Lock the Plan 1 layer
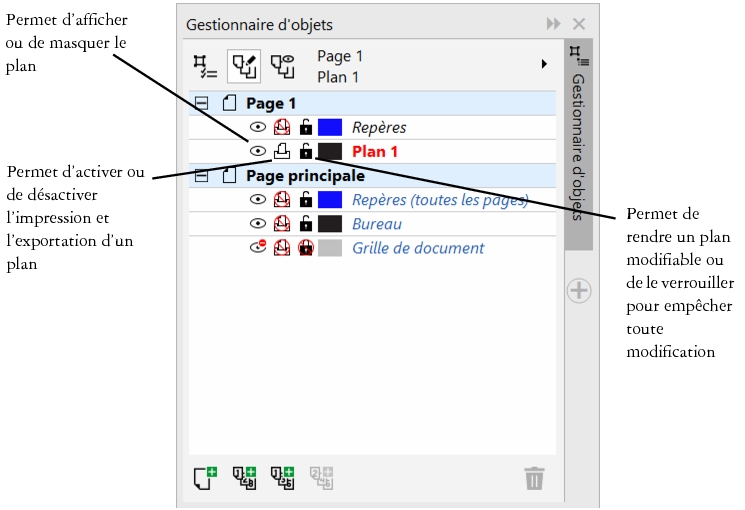This screenshot has height=510, width=745. (305, 152)
